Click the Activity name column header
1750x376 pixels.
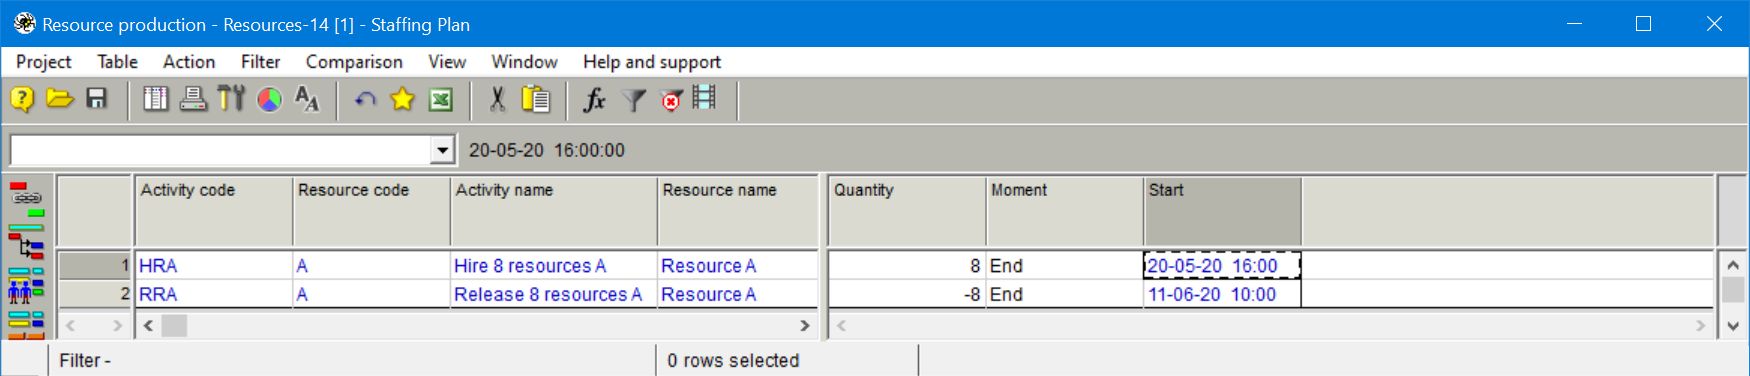point(554,211)
